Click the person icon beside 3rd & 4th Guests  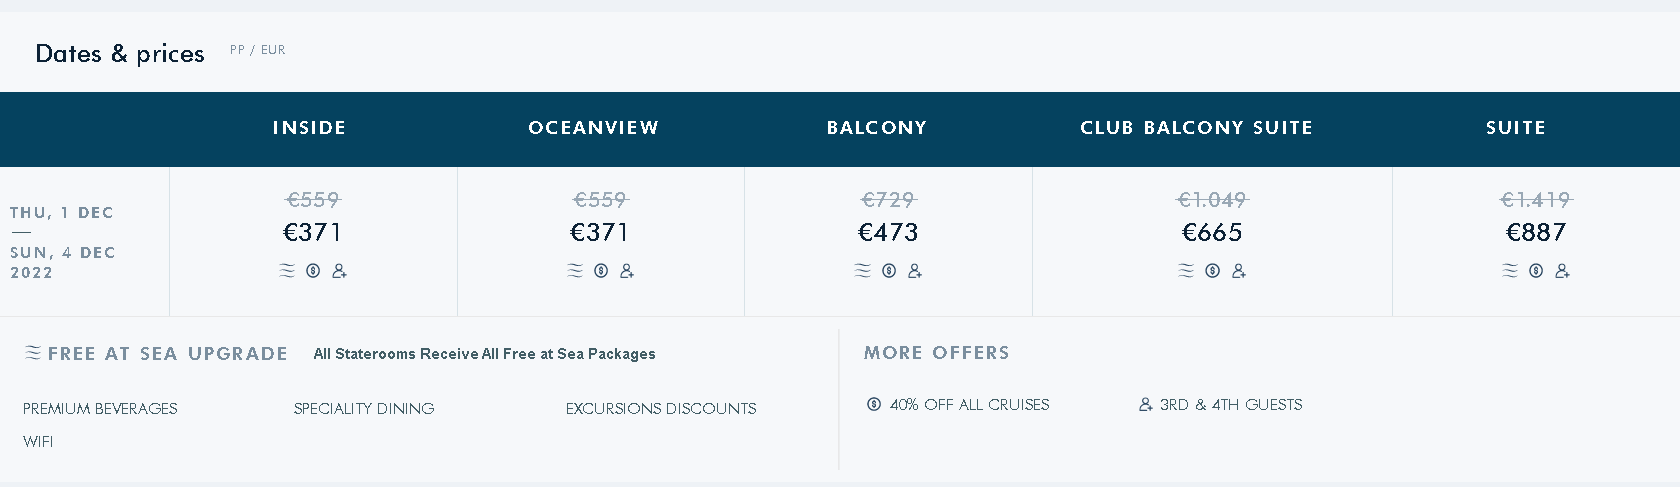[1146, 405]
